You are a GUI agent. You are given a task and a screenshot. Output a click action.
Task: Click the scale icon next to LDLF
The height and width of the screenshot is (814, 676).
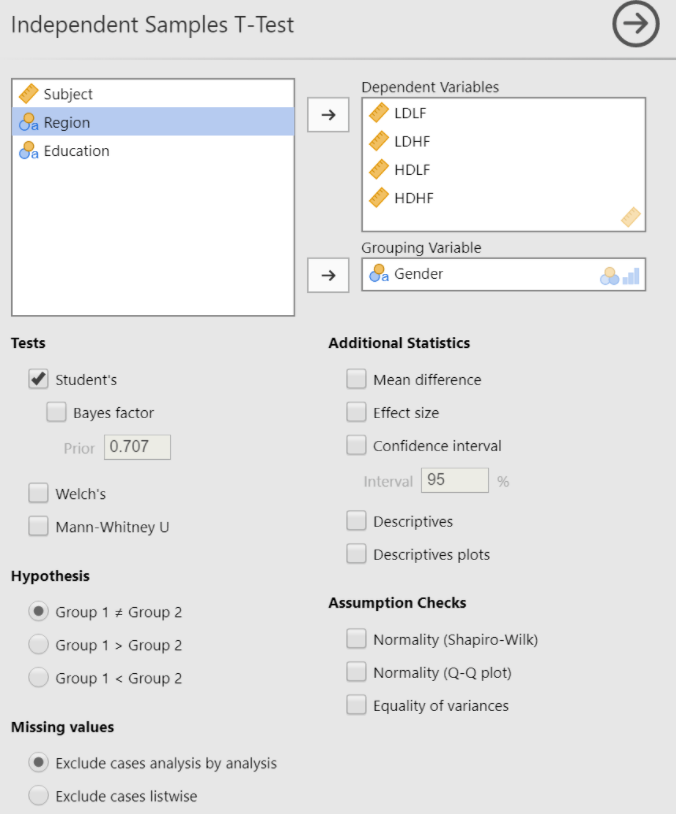click(x=379, y=113)
